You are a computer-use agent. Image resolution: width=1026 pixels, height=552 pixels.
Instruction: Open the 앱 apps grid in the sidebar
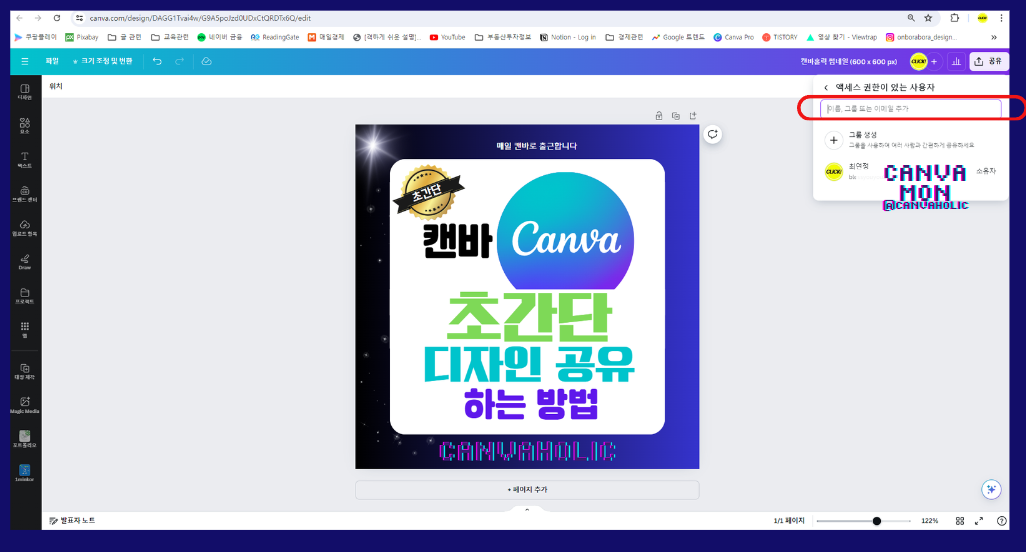coord(25,330)
